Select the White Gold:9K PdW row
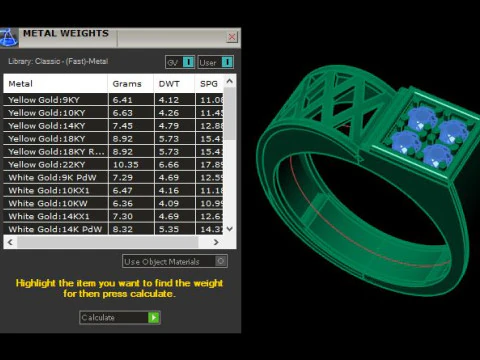This screenshot has height=360, width=480. pos(113,177)
